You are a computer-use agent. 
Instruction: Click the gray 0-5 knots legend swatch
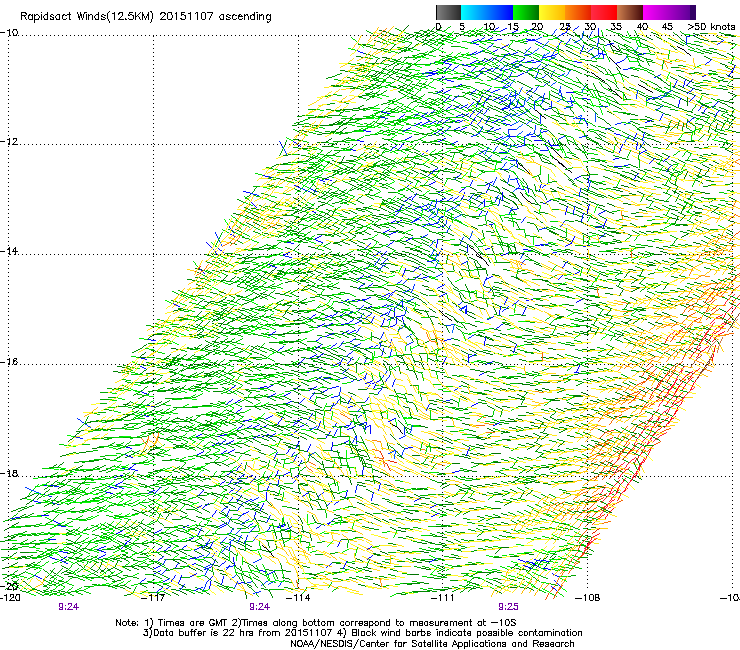(x=448, y=12)
